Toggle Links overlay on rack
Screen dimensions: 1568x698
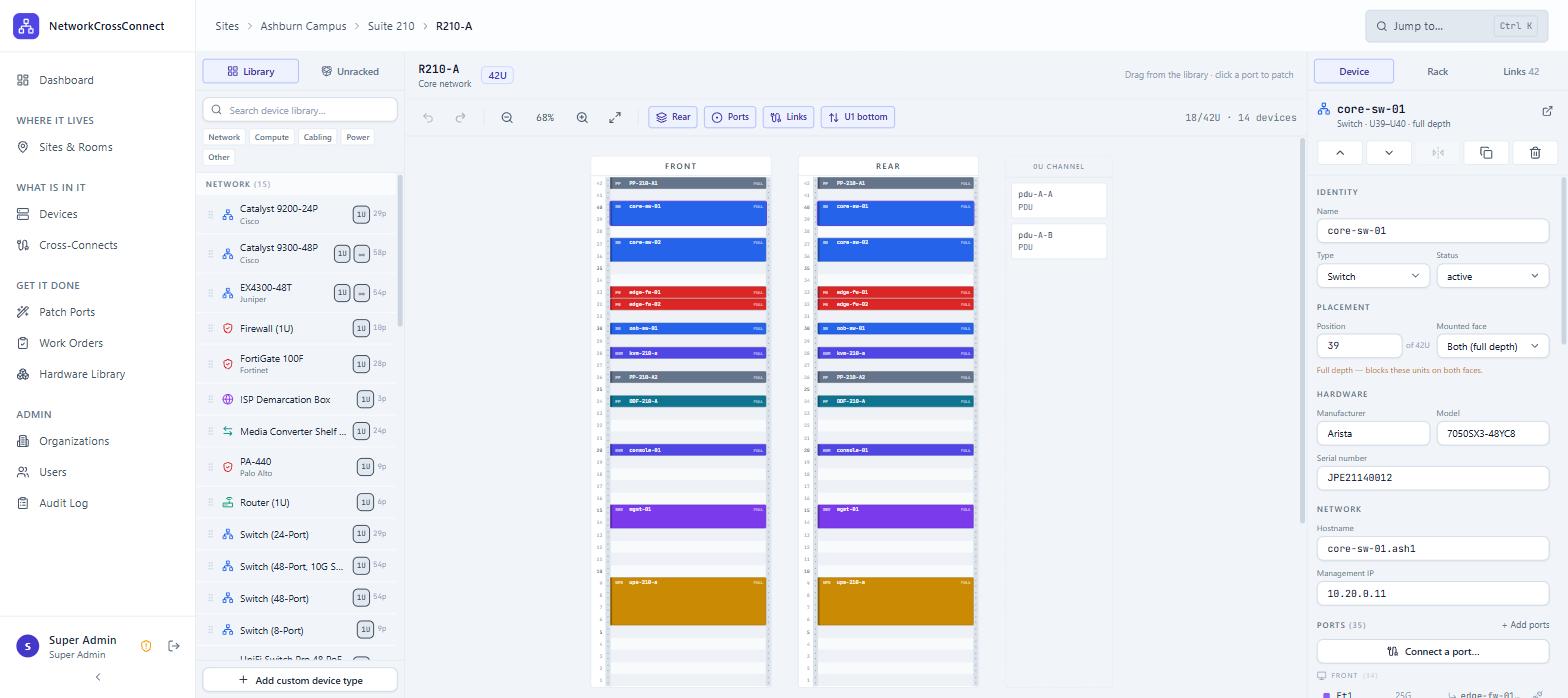coord(788,117)
